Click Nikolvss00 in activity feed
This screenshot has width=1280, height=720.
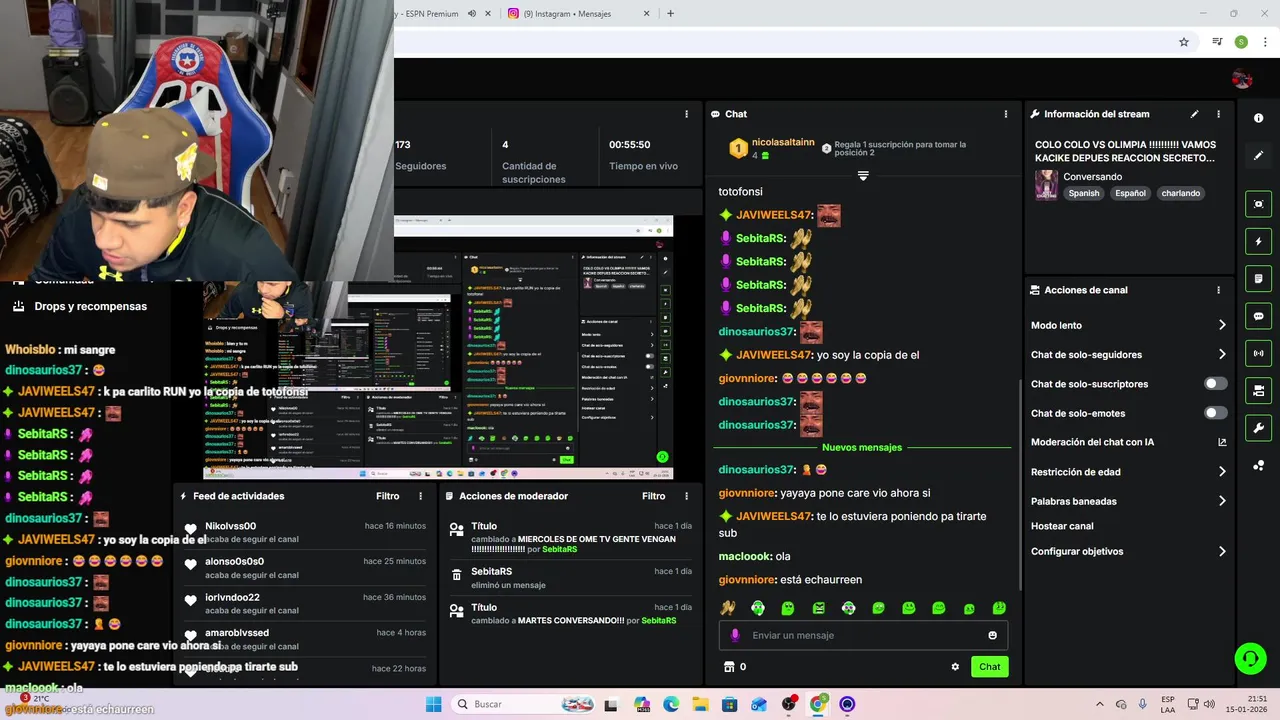coord(230,526)
